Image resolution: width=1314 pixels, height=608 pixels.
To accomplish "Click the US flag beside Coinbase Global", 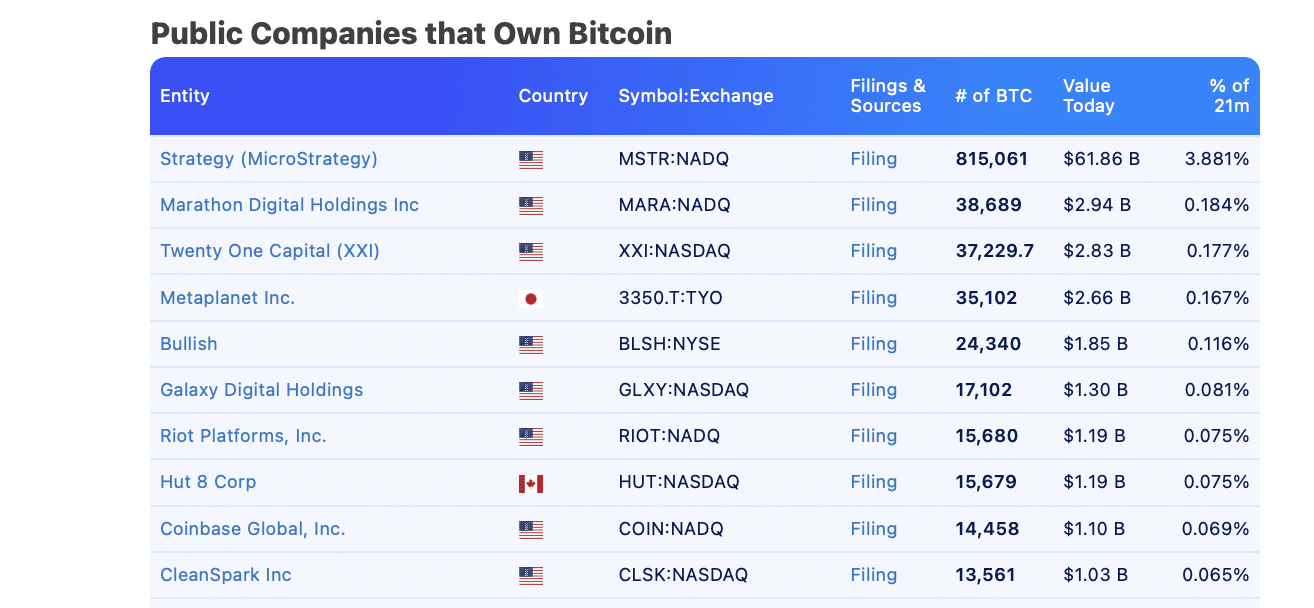I will point(530,528).
